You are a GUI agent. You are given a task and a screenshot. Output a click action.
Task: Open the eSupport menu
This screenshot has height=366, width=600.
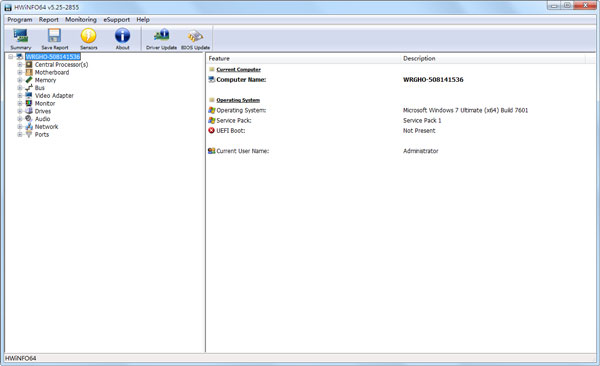(116, 20)
